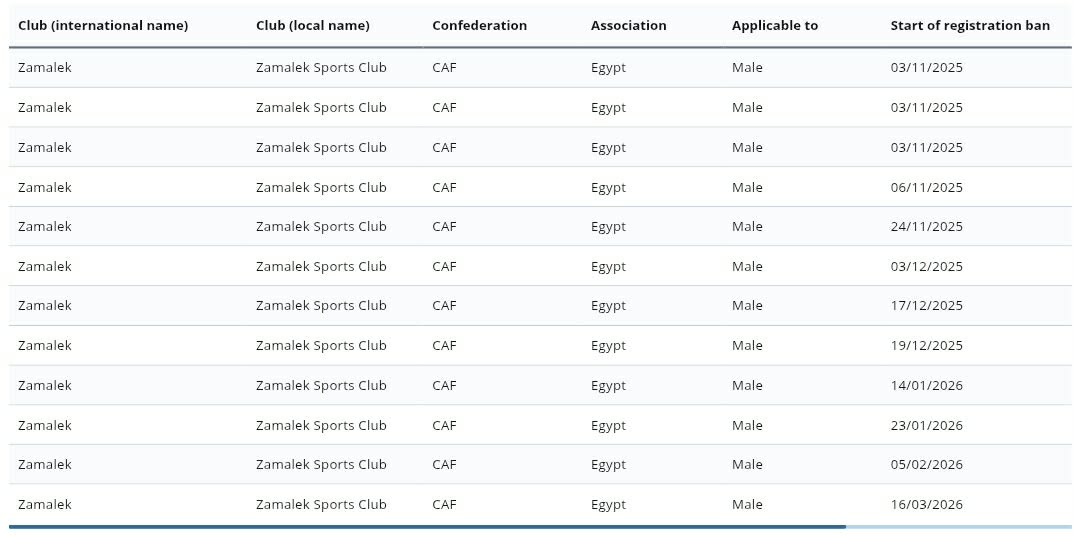
Task: Select the last row dated 16/03/2026
Action: (x=540, y=504)
